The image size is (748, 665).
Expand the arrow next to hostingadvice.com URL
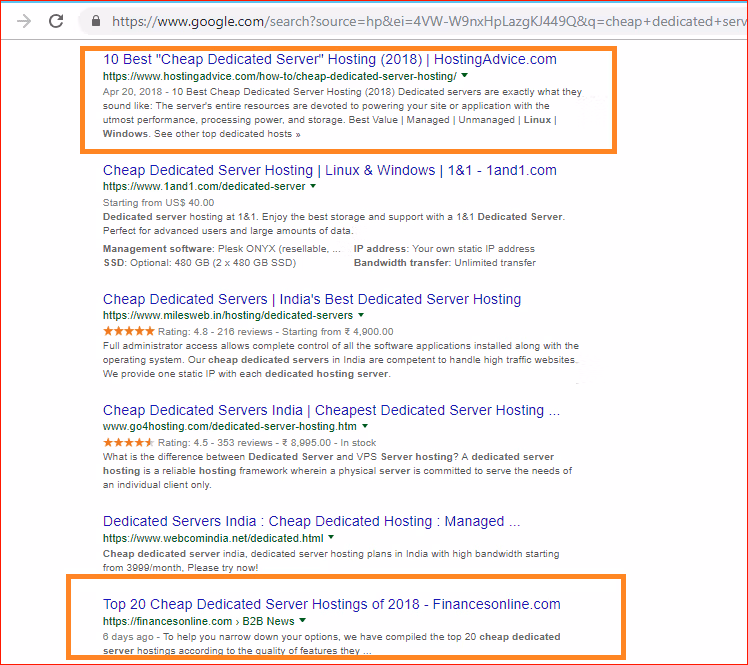[x=465, y=76]
